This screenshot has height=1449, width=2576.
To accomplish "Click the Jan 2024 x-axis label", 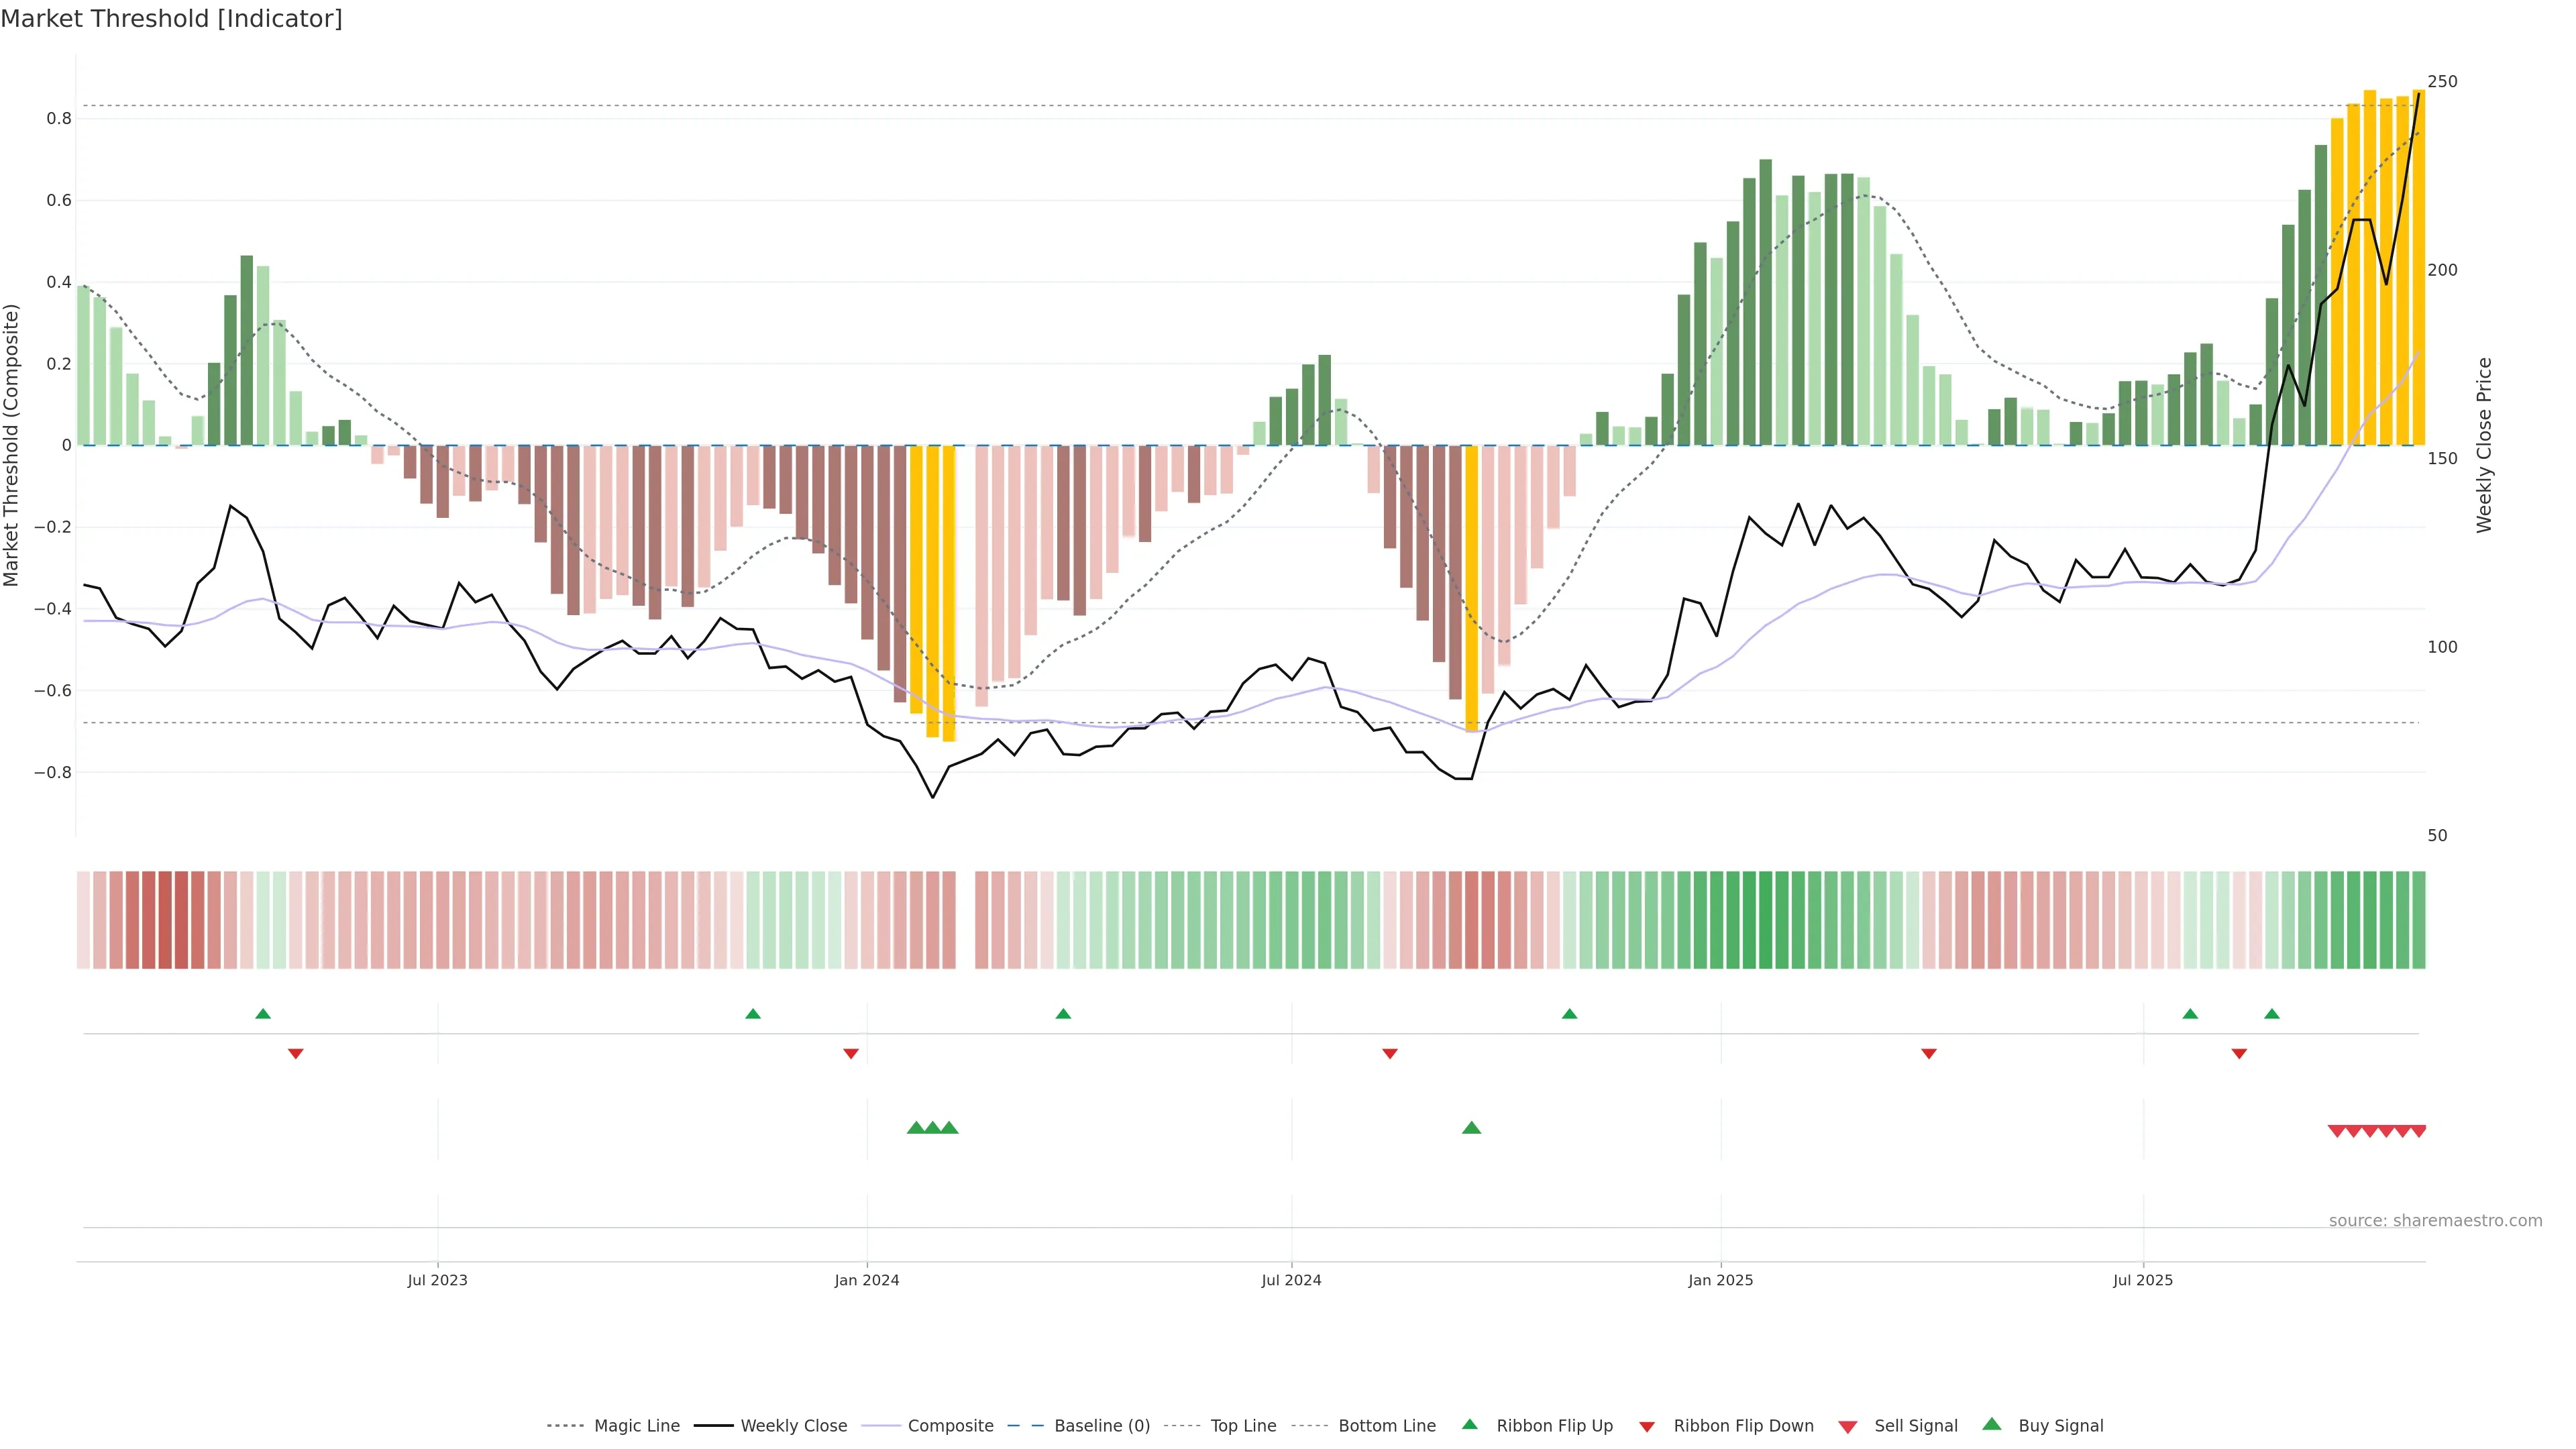I will (x=866, y=1280).
